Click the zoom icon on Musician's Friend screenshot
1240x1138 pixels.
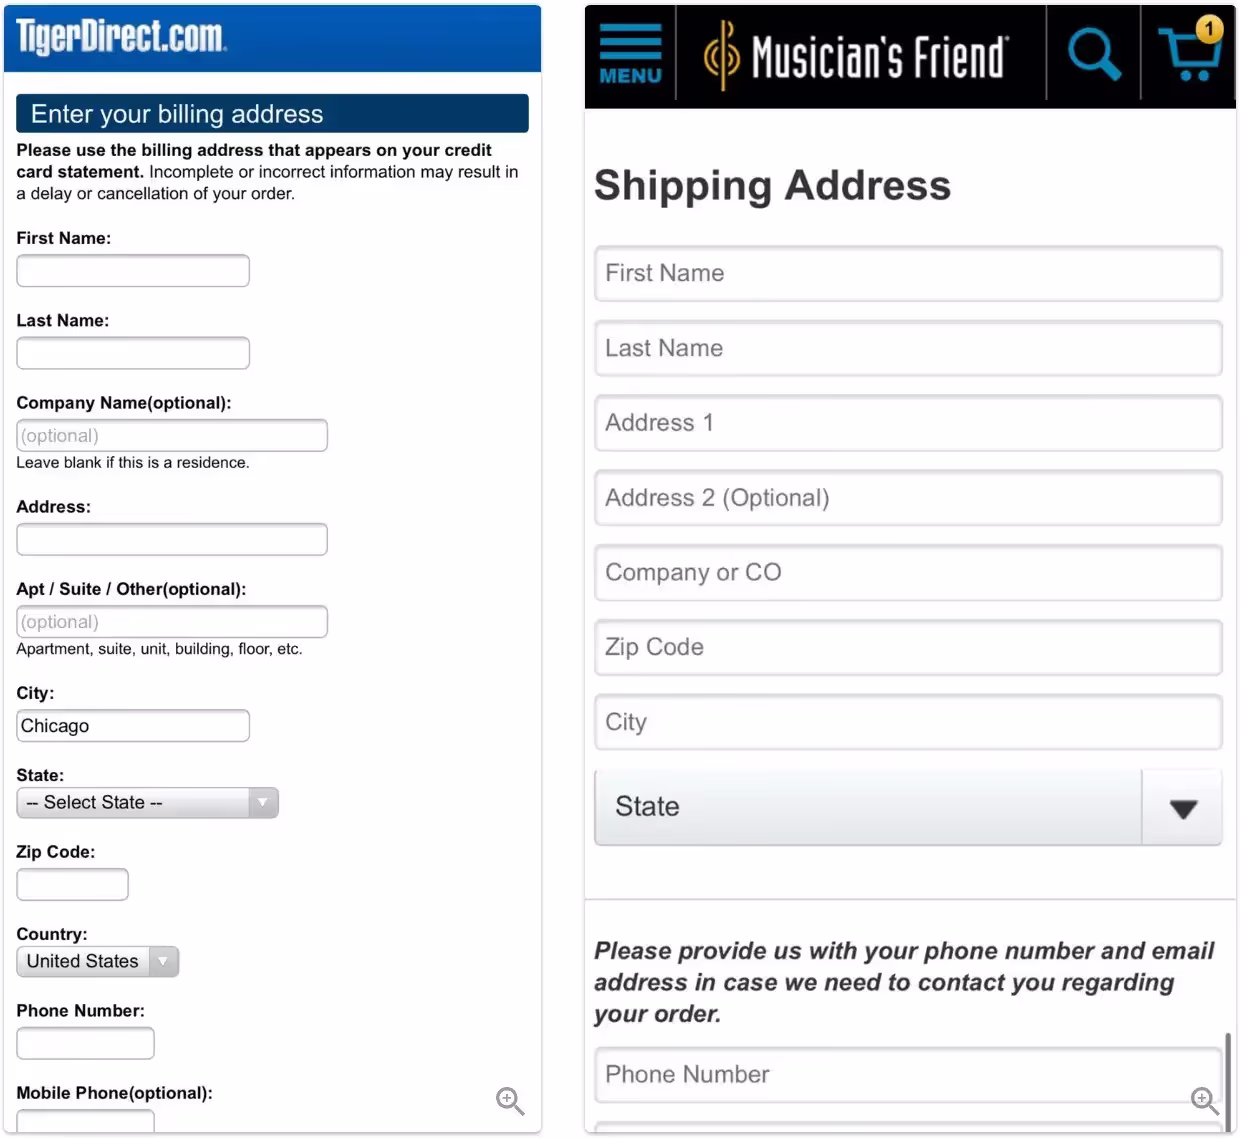(x=1204, y=1101)
